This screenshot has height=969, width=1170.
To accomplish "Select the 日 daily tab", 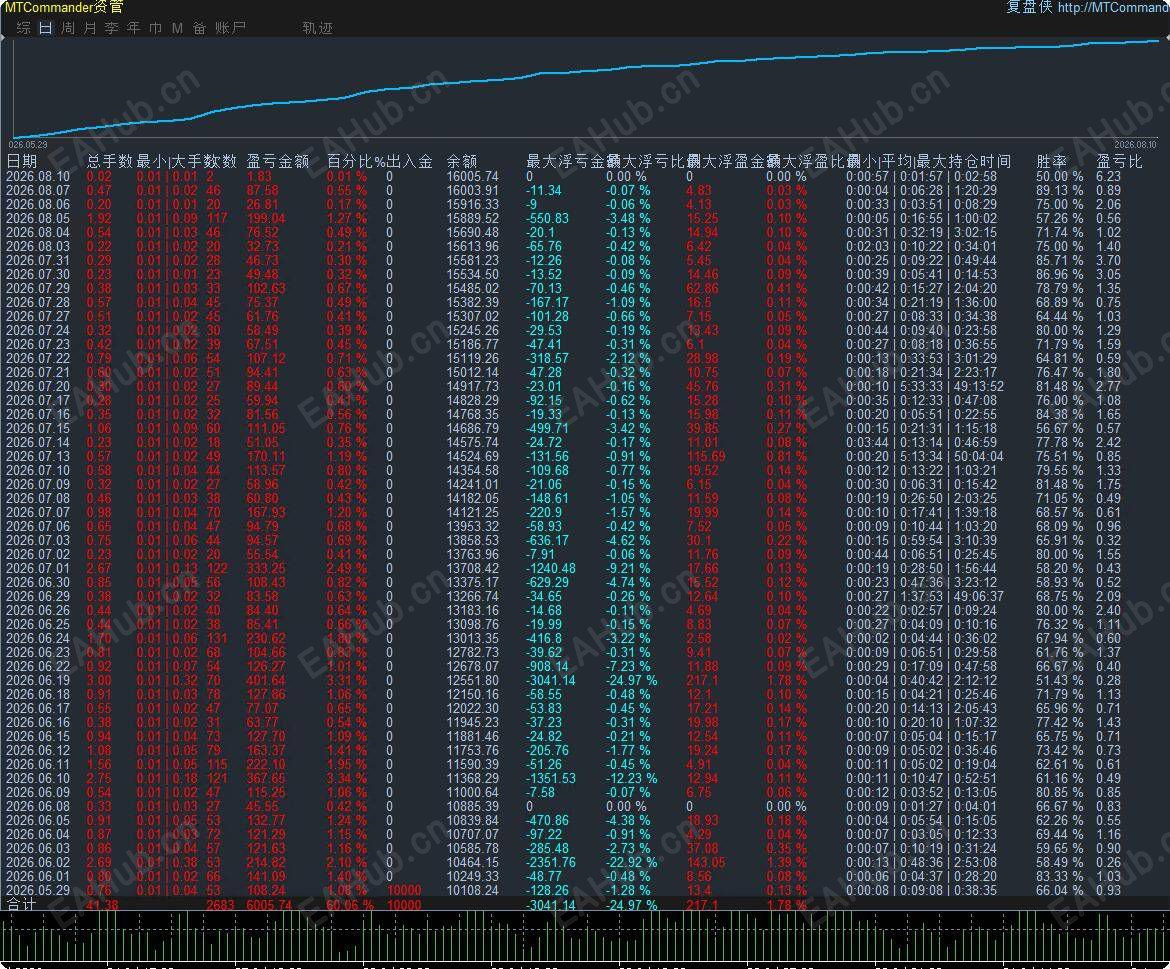I will 46,28.
